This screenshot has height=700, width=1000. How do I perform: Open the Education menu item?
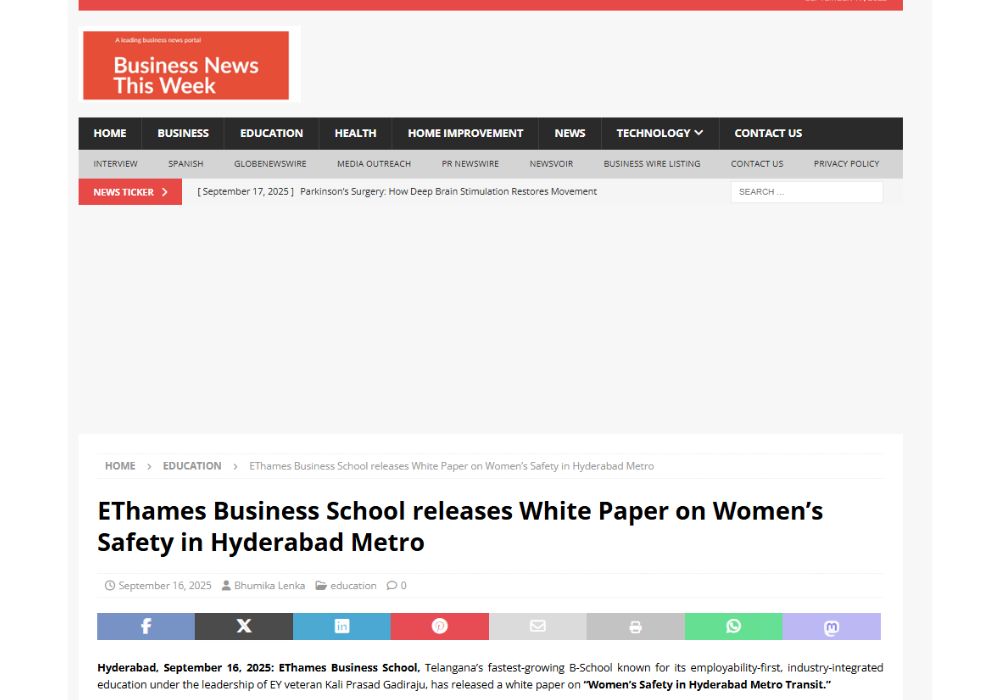coord(272,133)
